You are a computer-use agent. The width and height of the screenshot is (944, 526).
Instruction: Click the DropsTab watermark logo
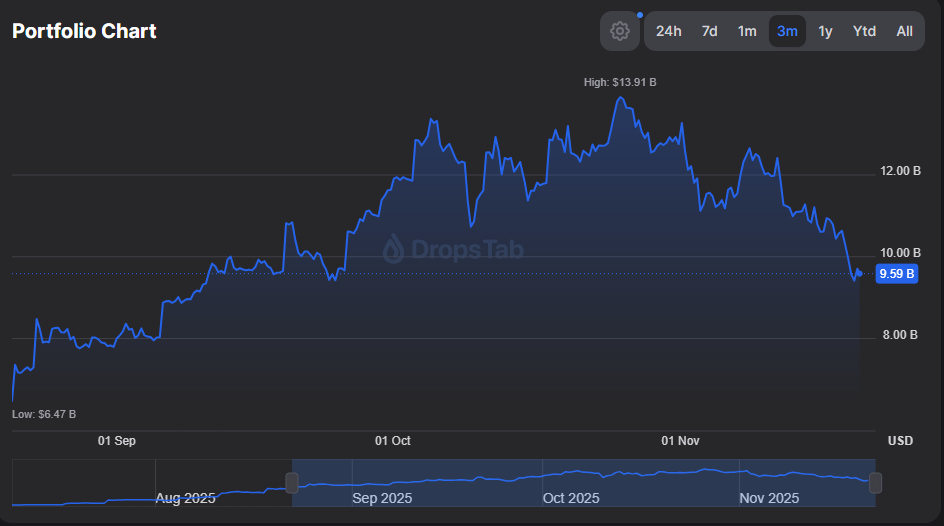pyautogui.click(x=453, y=249)
